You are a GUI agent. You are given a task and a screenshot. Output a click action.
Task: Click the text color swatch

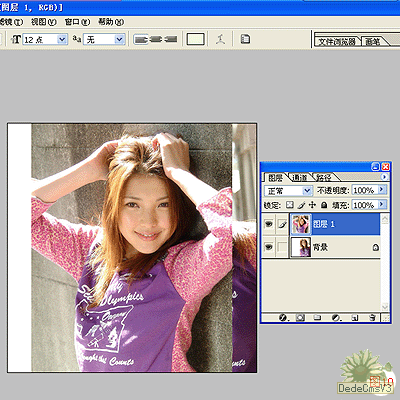195,39
